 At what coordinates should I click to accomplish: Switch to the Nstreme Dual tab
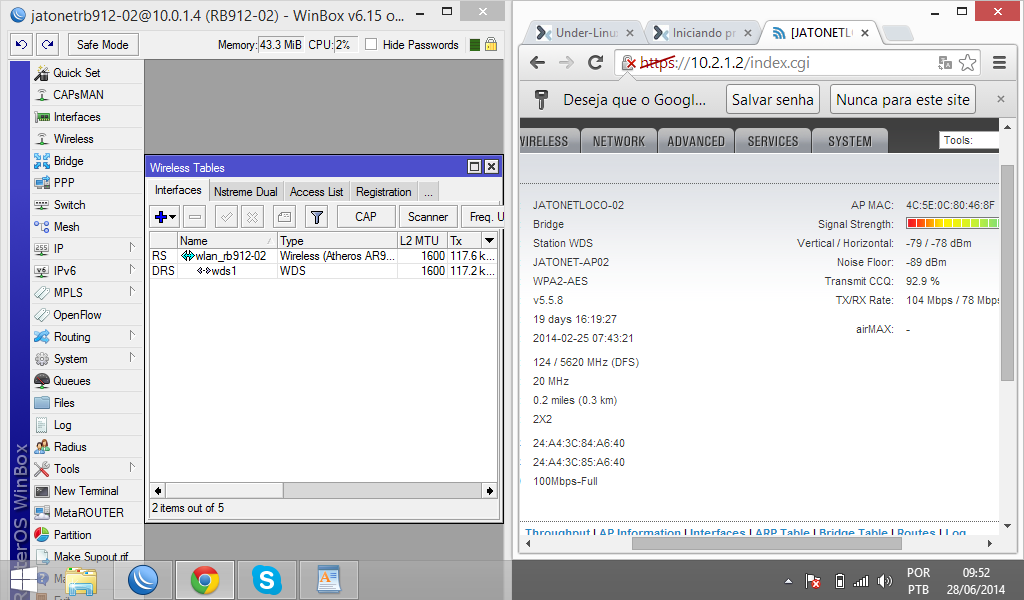pyautogui.click(x=246, y=192)
